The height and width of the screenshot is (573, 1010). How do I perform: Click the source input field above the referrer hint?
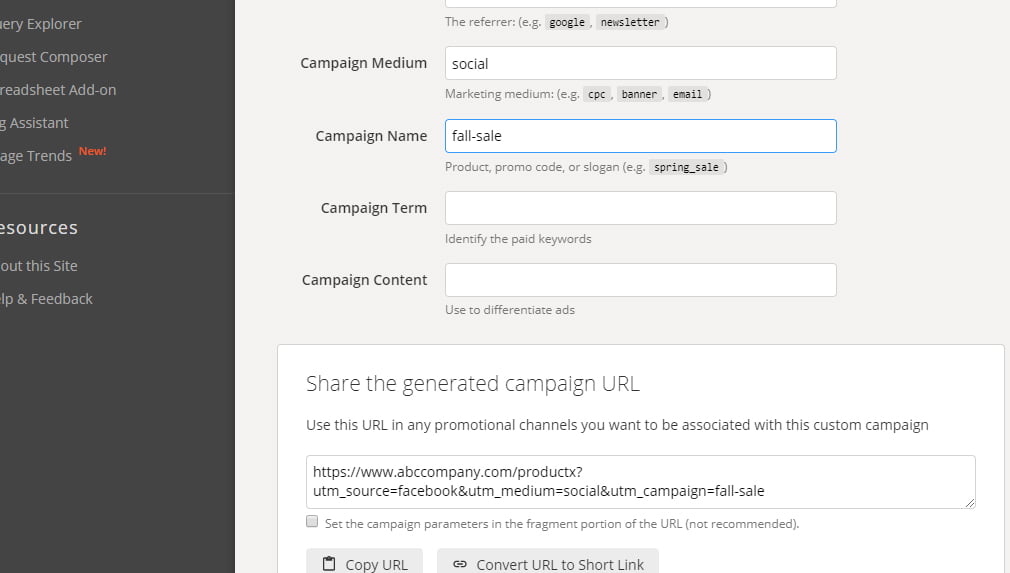coord(640,3)
